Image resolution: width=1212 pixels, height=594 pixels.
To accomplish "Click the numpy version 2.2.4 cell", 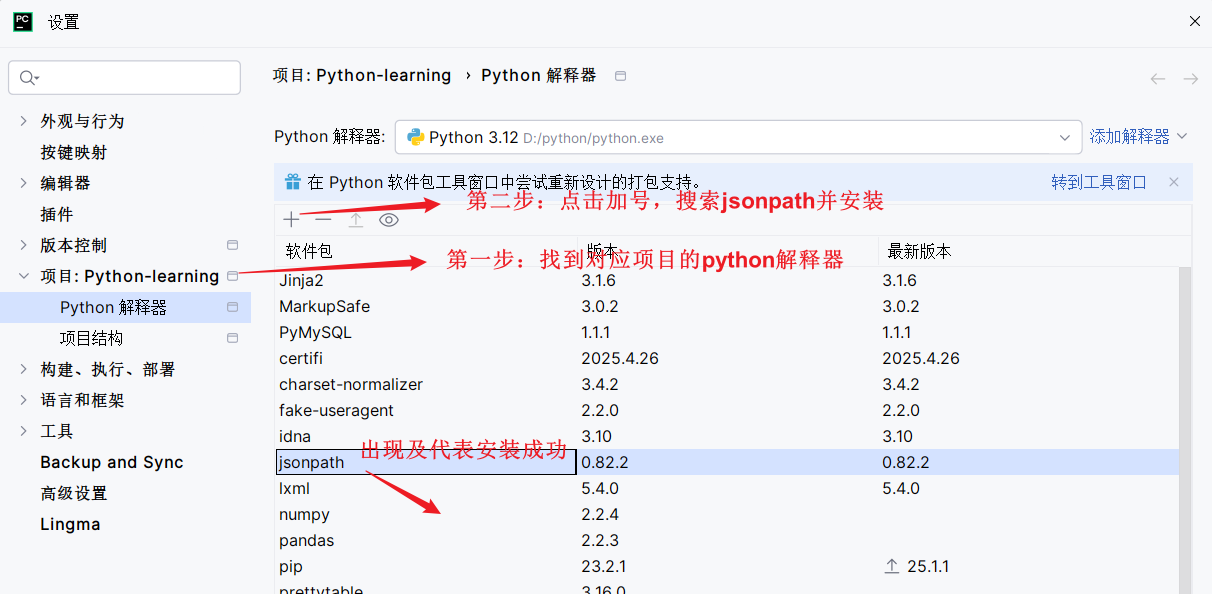I will click(x=600, y=514).
